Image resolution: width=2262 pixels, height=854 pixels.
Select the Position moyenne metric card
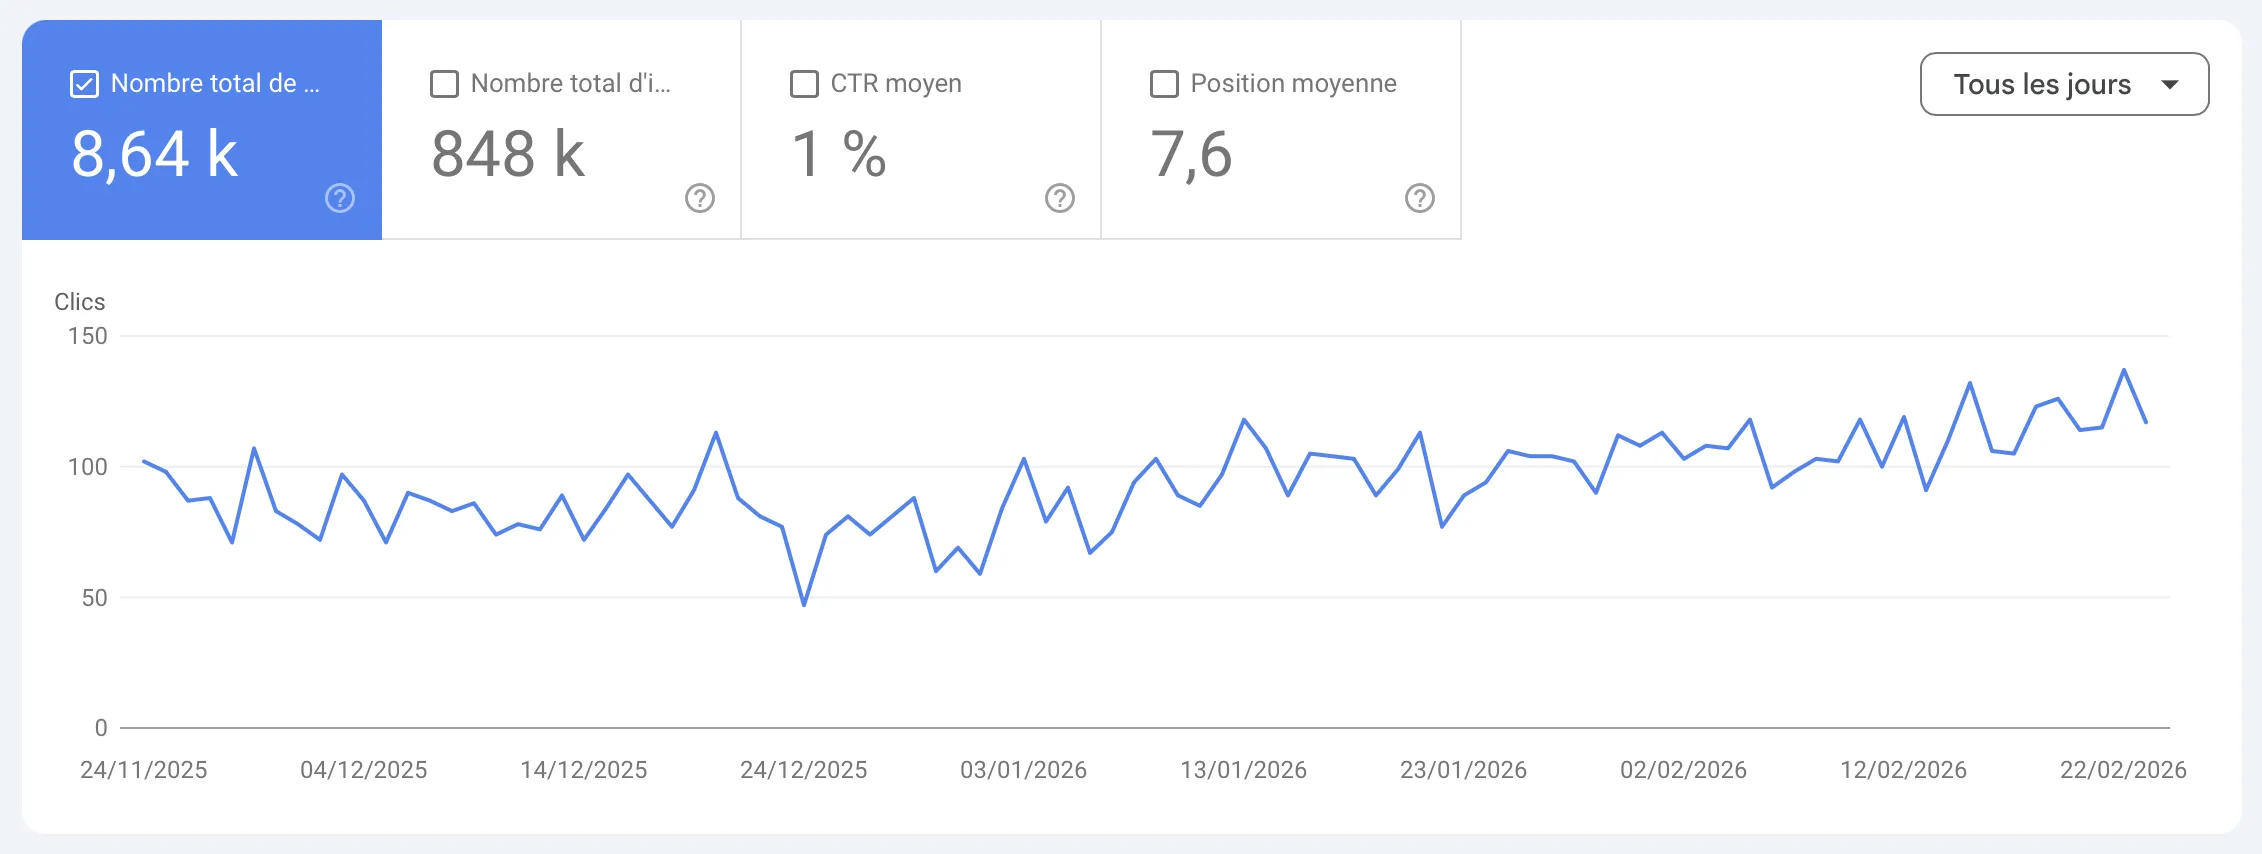(x=1280, y=130)
